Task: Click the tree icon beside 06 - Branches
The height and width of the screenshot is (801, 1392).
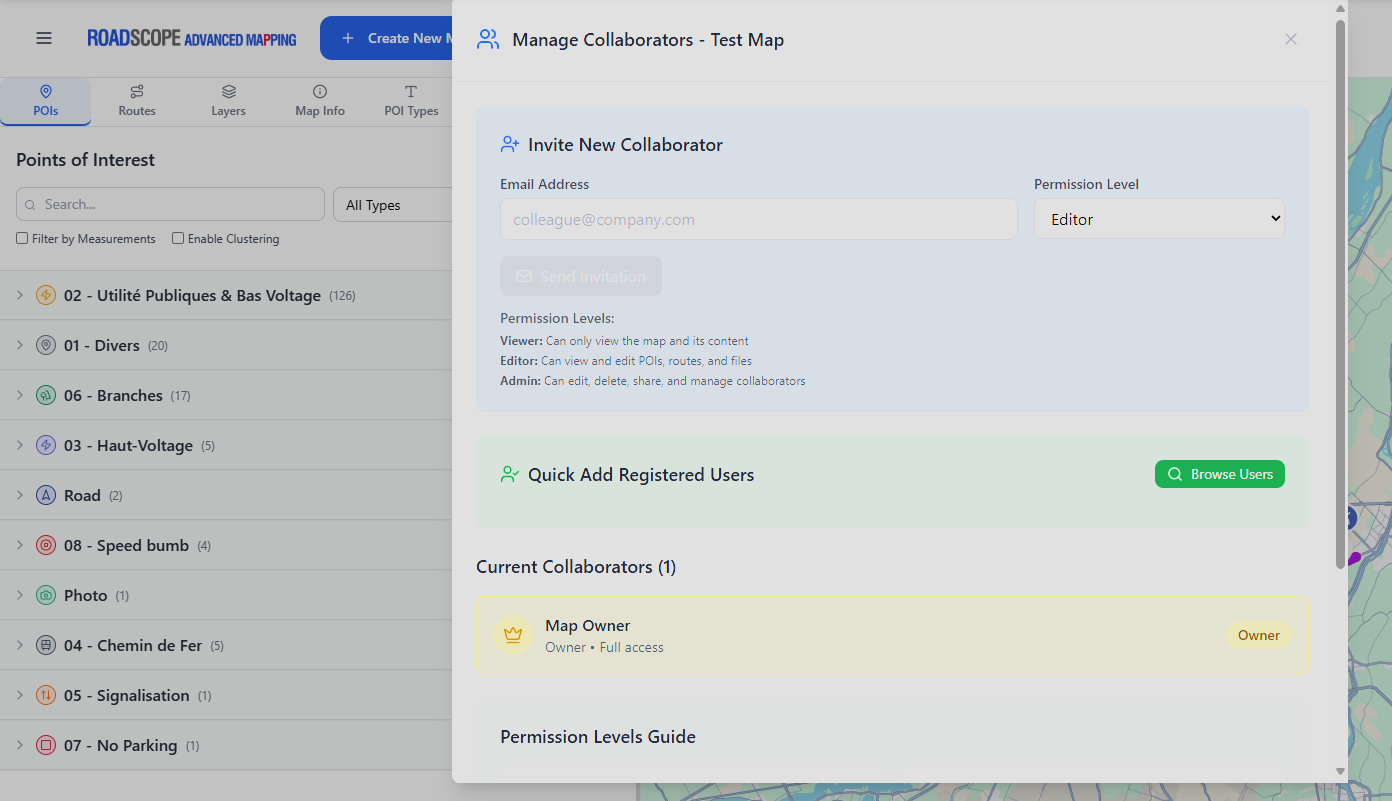Action: 45,395
